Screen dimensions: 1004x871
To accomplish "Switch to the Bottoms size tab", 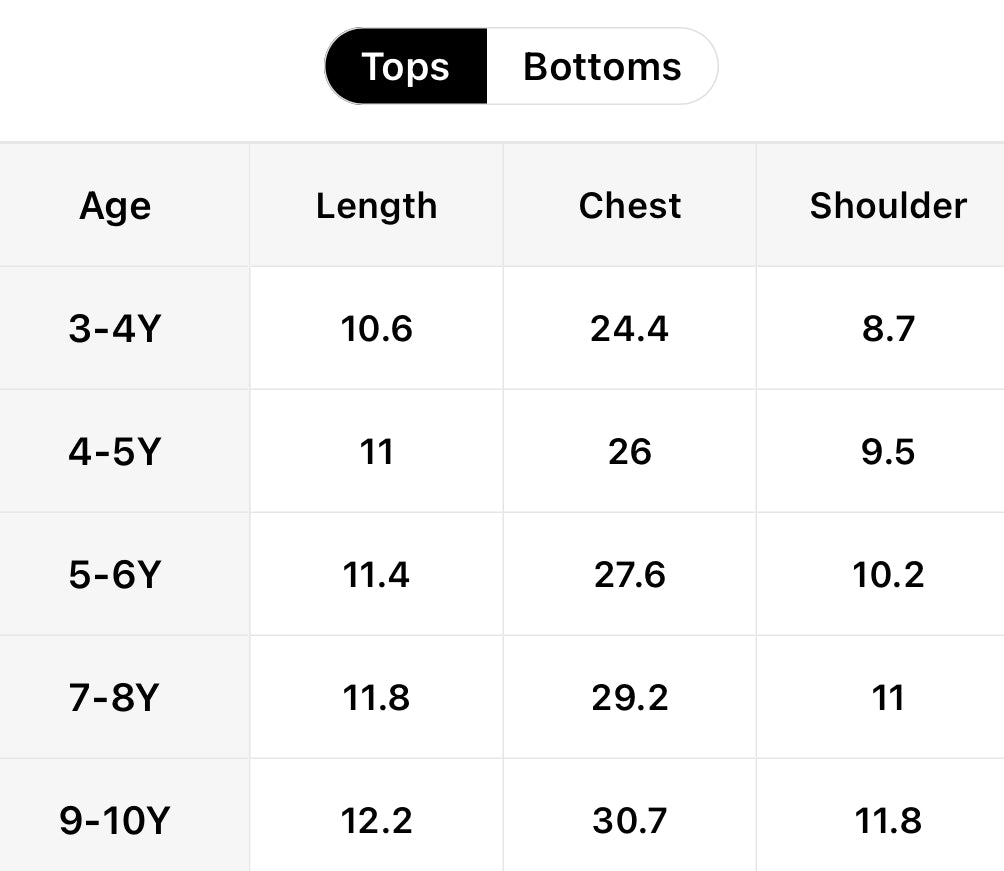I will 602,67.
